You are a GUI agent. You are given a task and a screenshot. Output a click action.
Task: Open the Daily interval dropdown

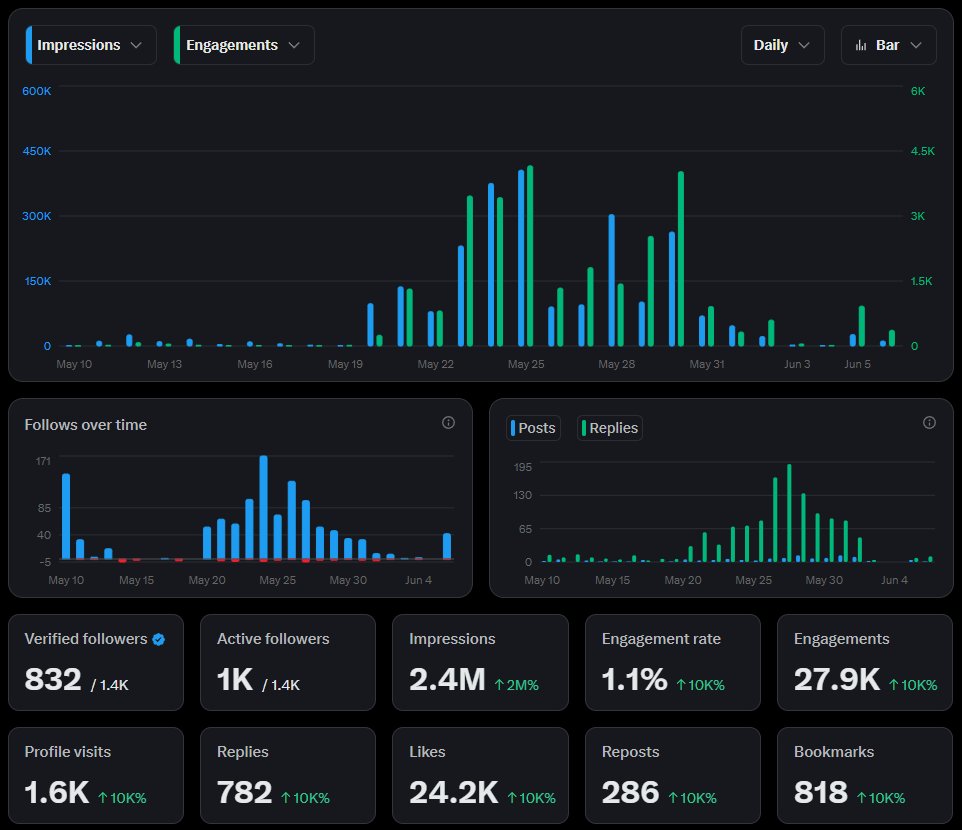click(782, 45)
